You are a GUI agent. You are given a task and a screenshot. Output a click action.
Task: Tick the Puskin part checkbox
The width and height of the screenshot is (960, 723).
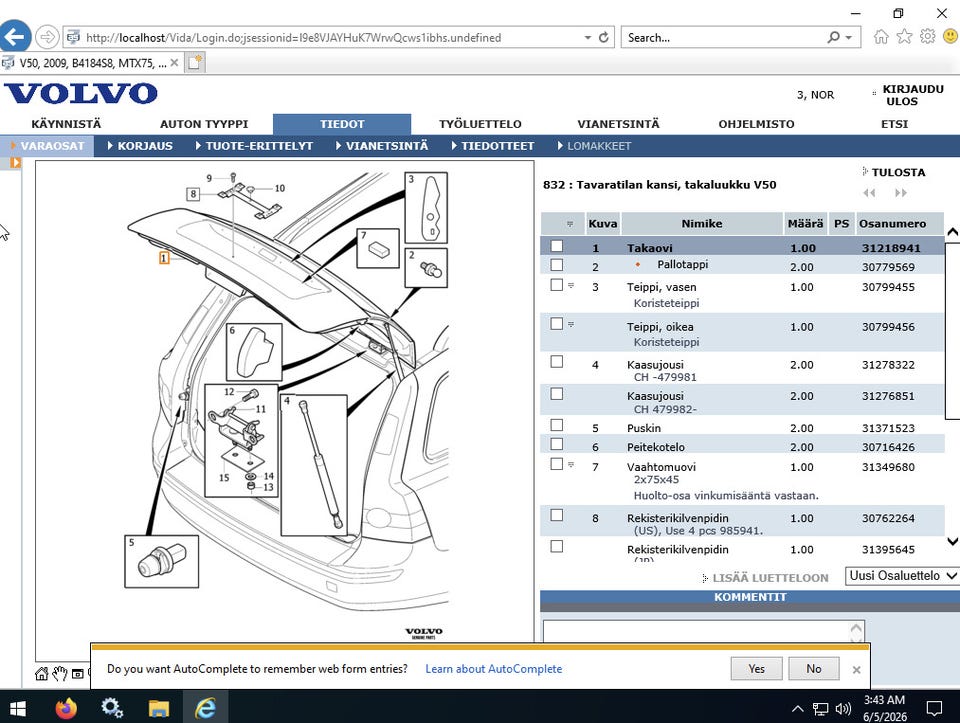[557, 425]
